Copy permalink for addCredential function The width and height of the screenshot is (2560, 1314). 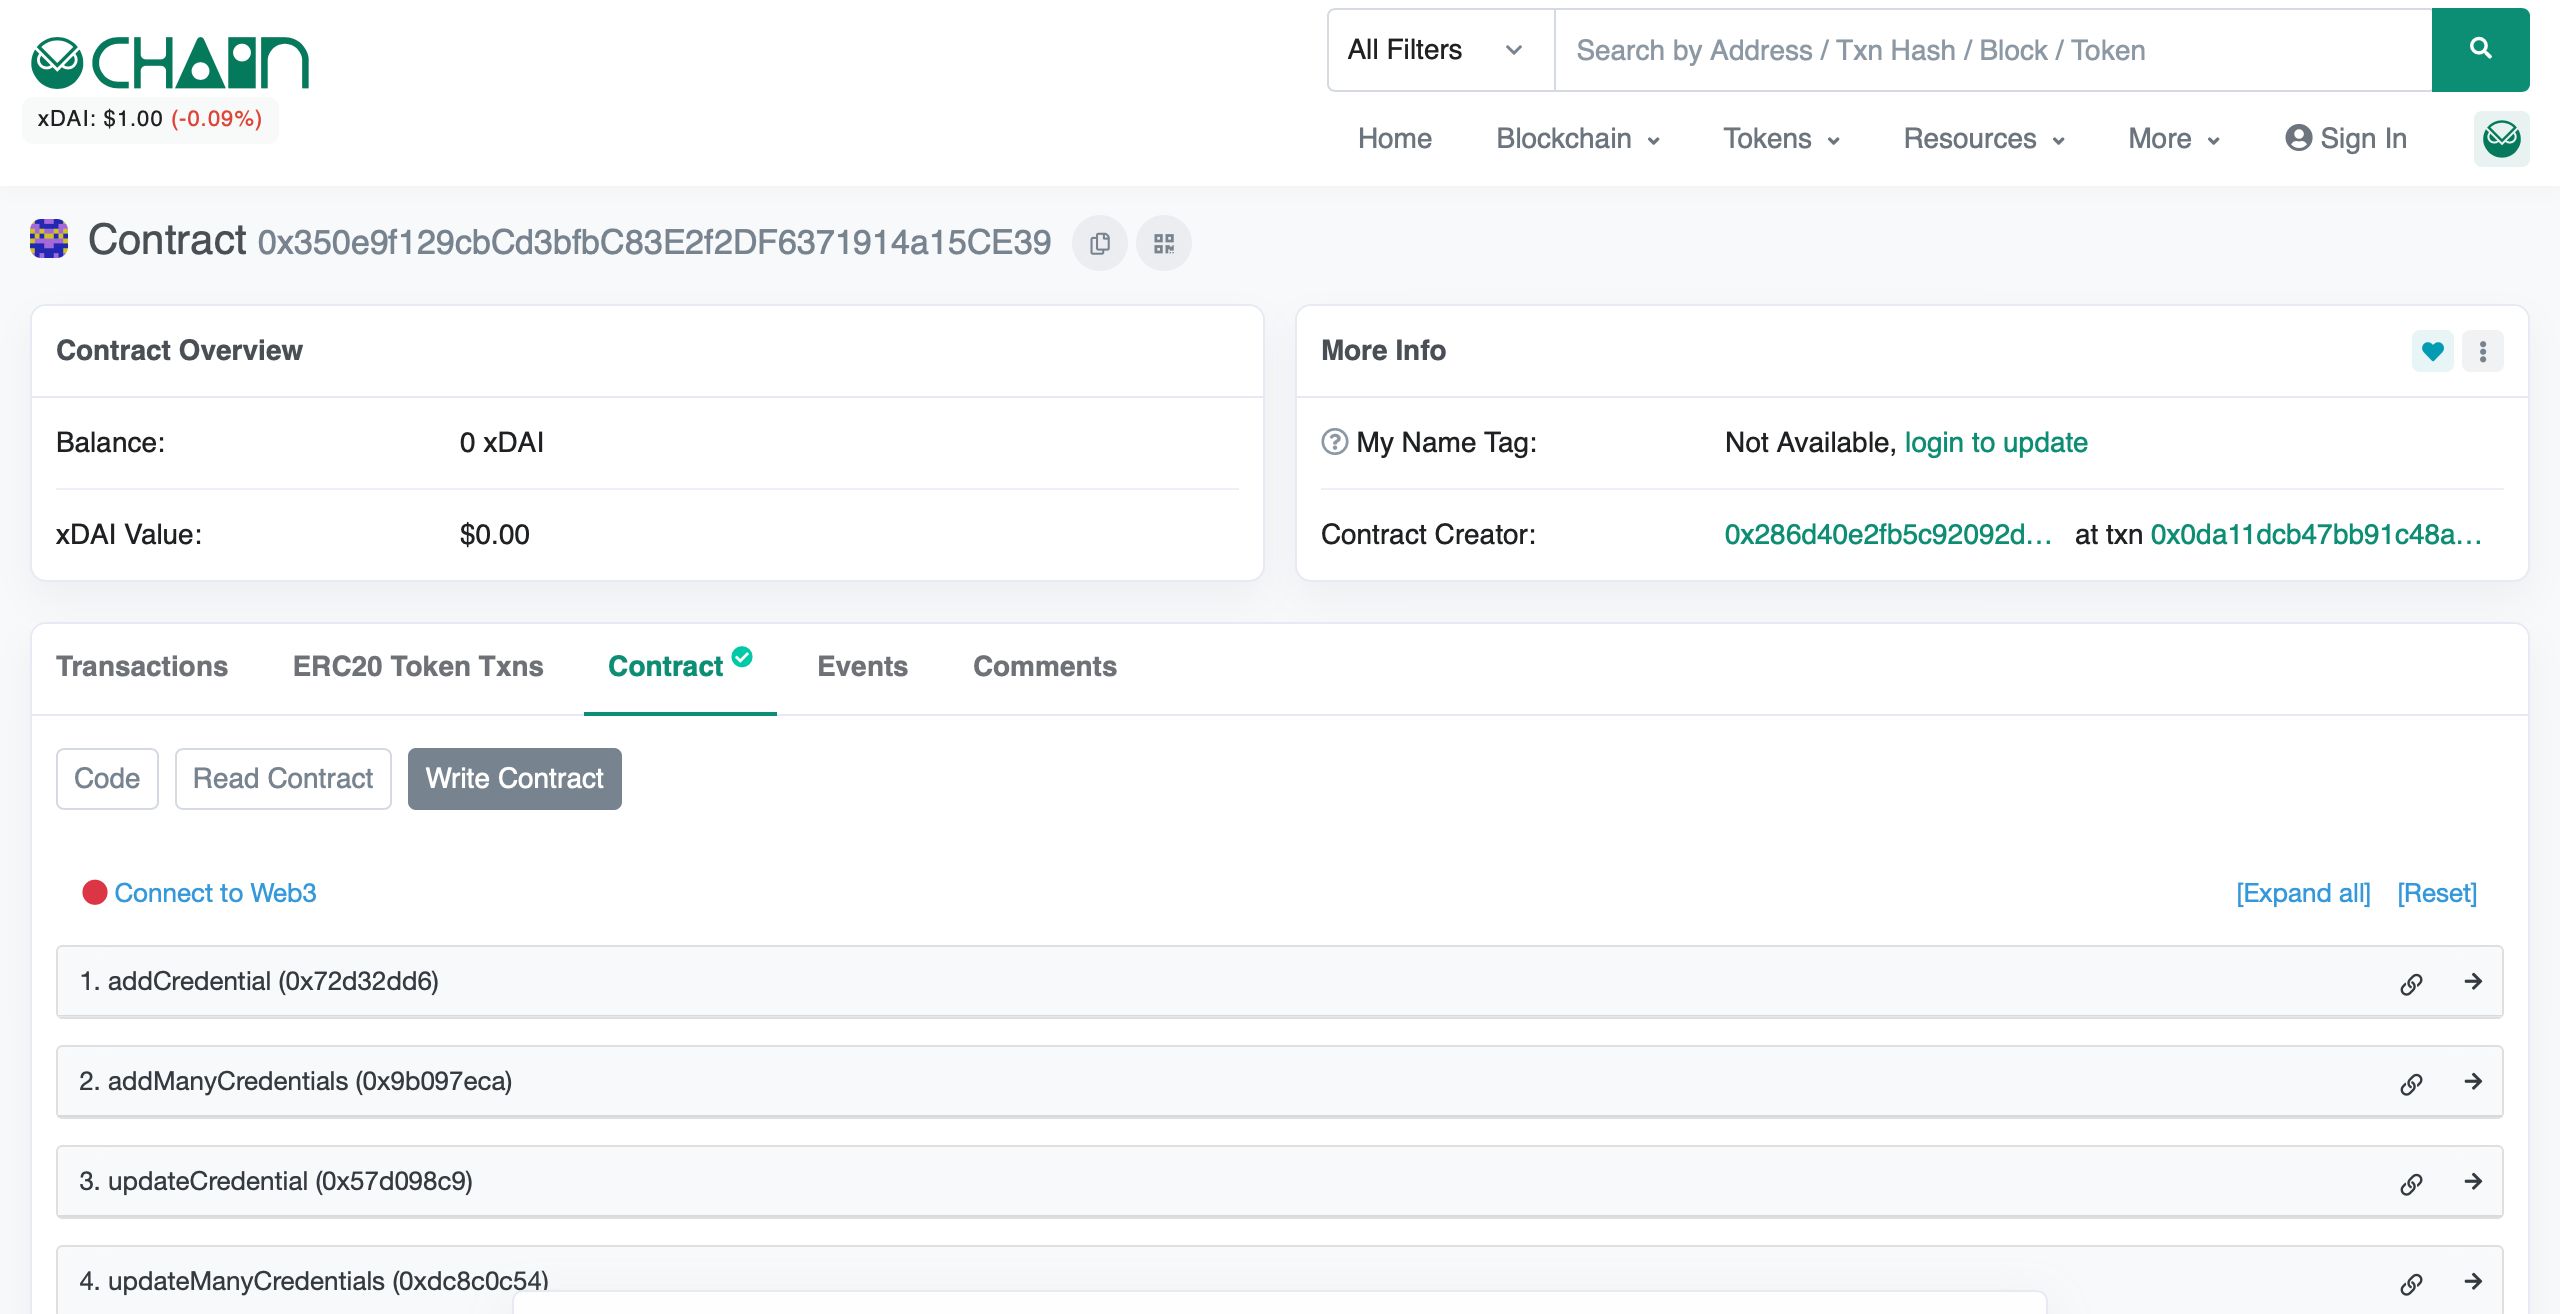point(2411,983)
